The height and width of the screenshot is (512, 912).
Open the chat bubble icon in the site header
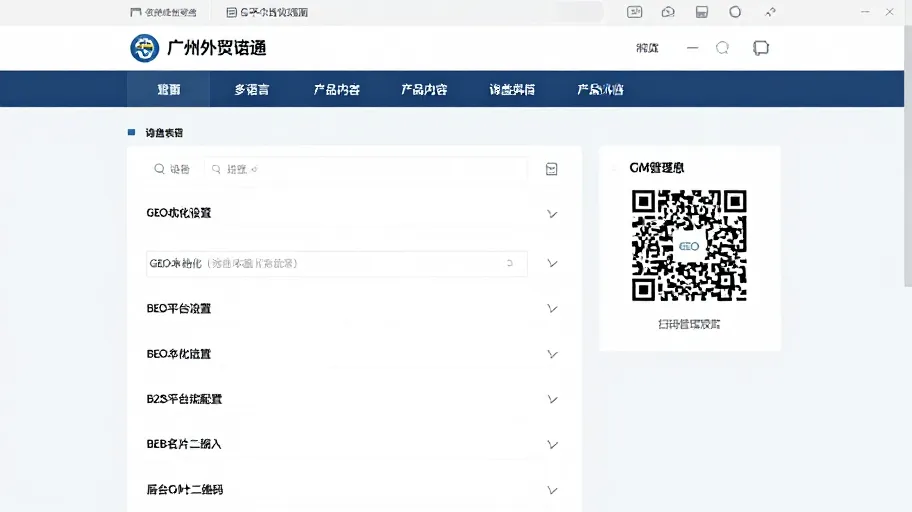[x=761, y=48]
